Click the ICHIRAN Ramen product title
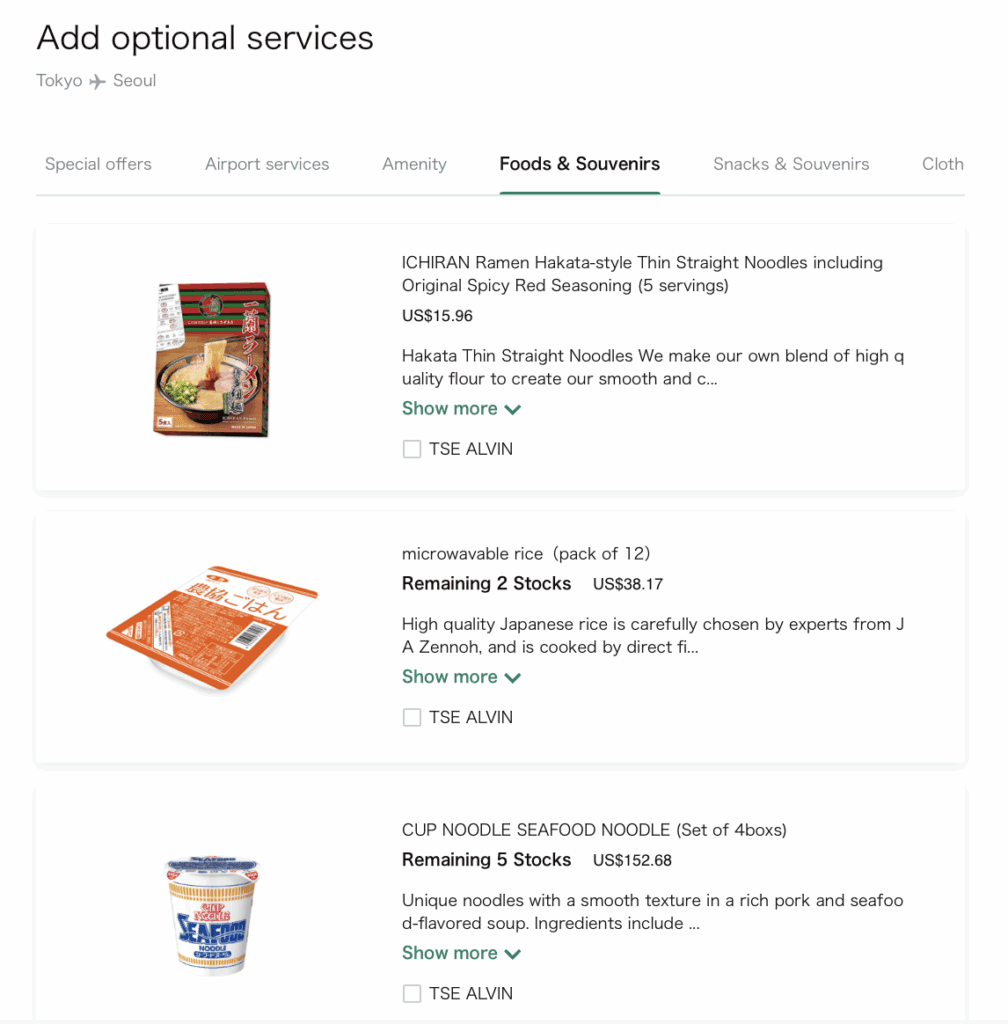The image size is (1008, 1024). coord(642,274)
